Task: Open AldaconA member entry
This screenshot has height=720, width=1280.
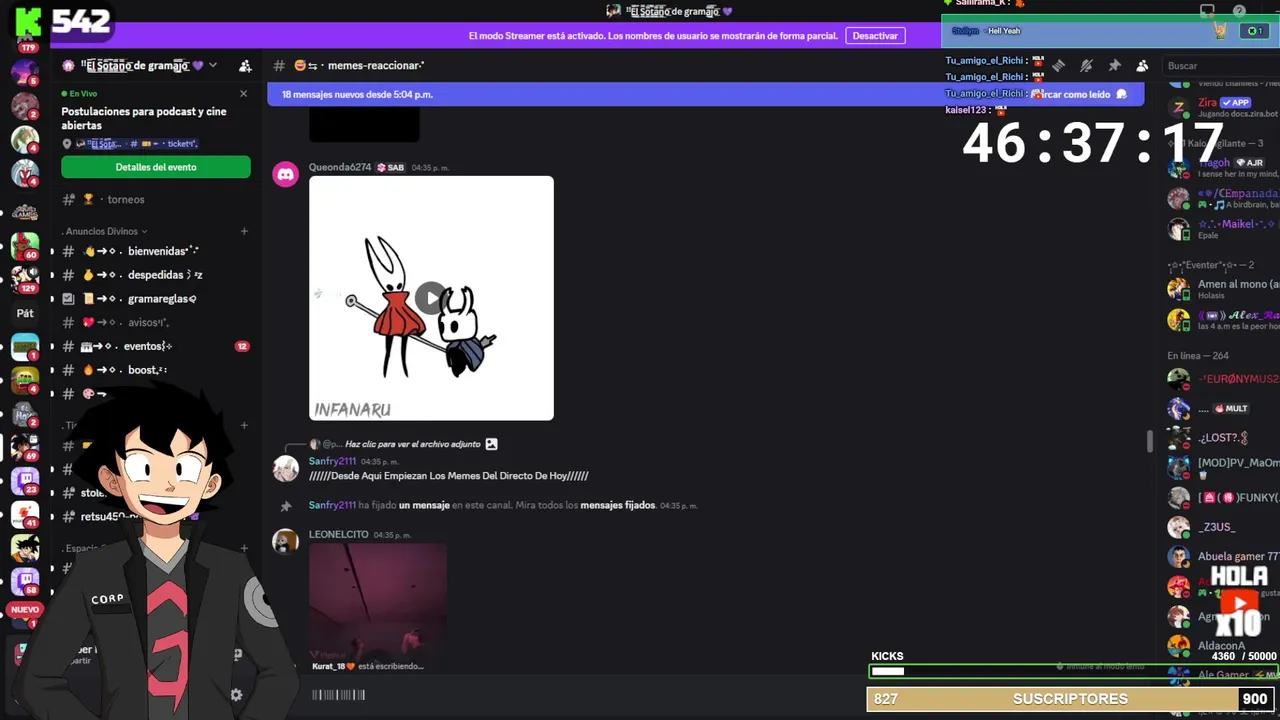Action: (x=1222, y=646)
